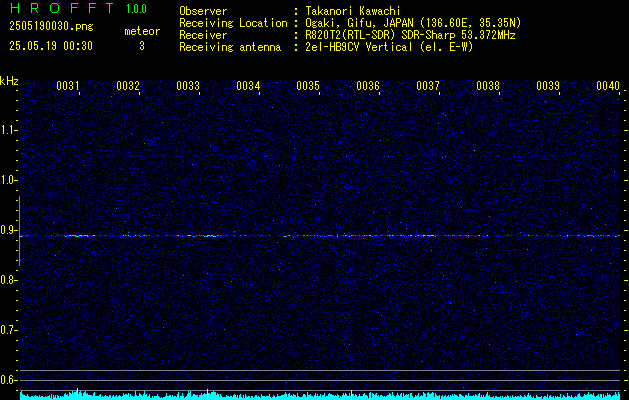629x400 pixels.
Task: Click the 0037 time marker
Action: (x=428, y=85)
